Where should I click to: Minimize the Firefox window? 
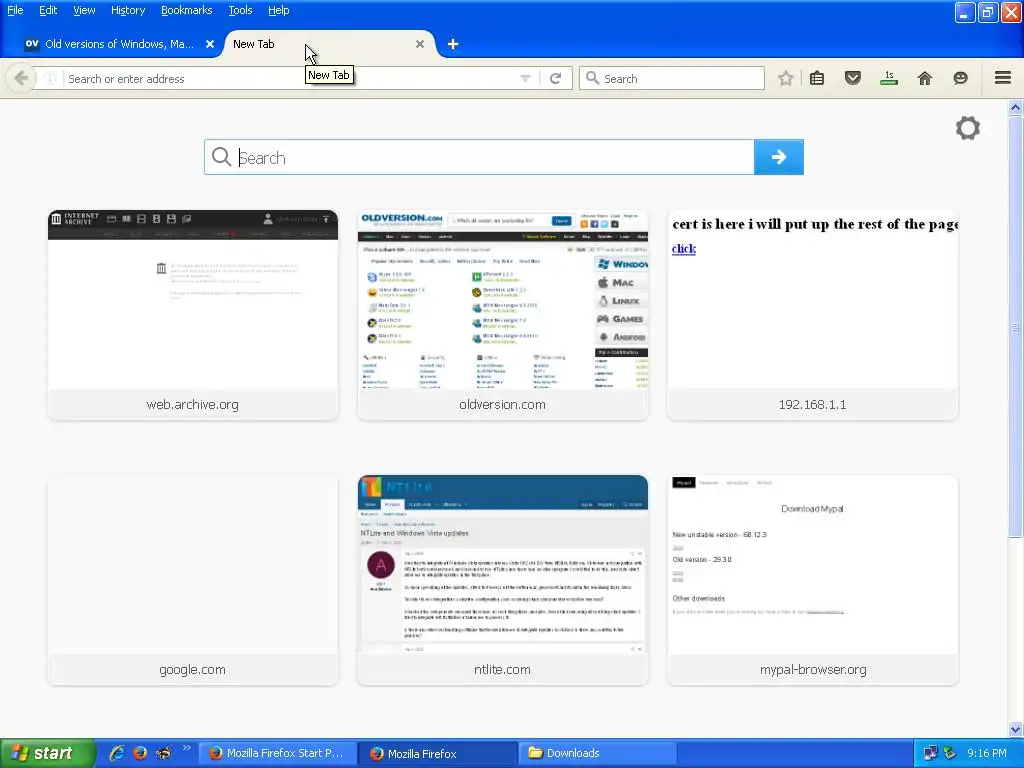pos(965,12)
